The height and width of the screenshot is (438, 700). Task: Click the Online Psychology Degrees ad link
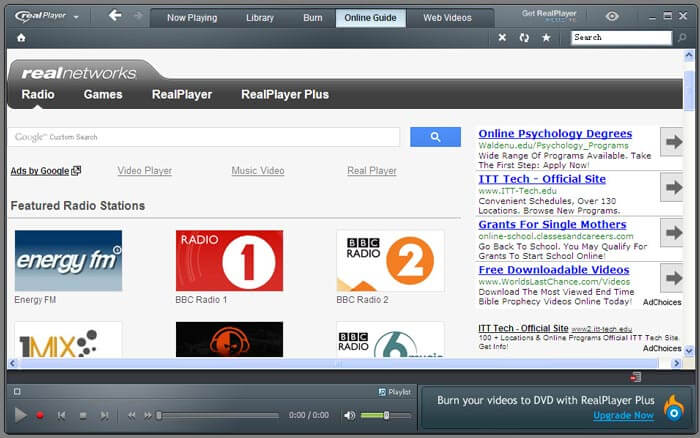coord(555,133)
